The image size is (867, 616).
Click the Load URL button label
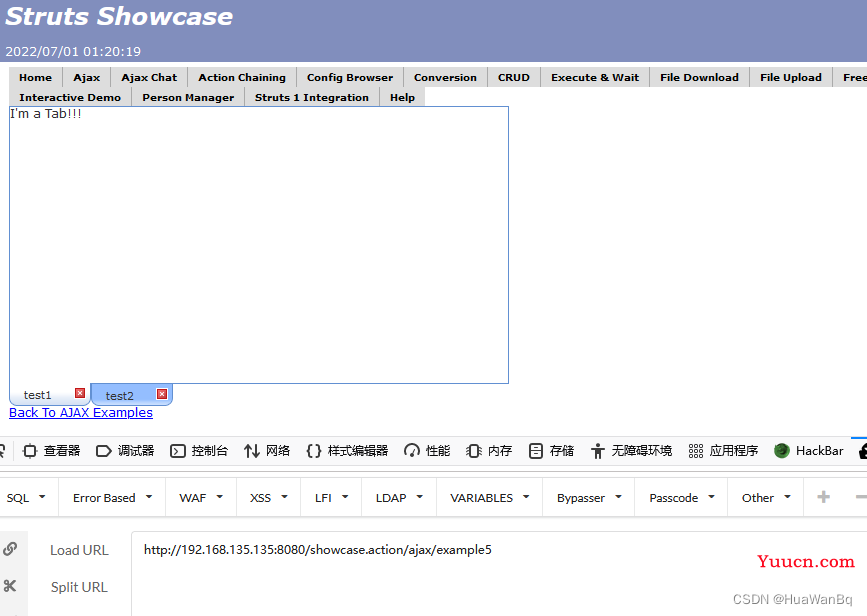tap(79, 550)
